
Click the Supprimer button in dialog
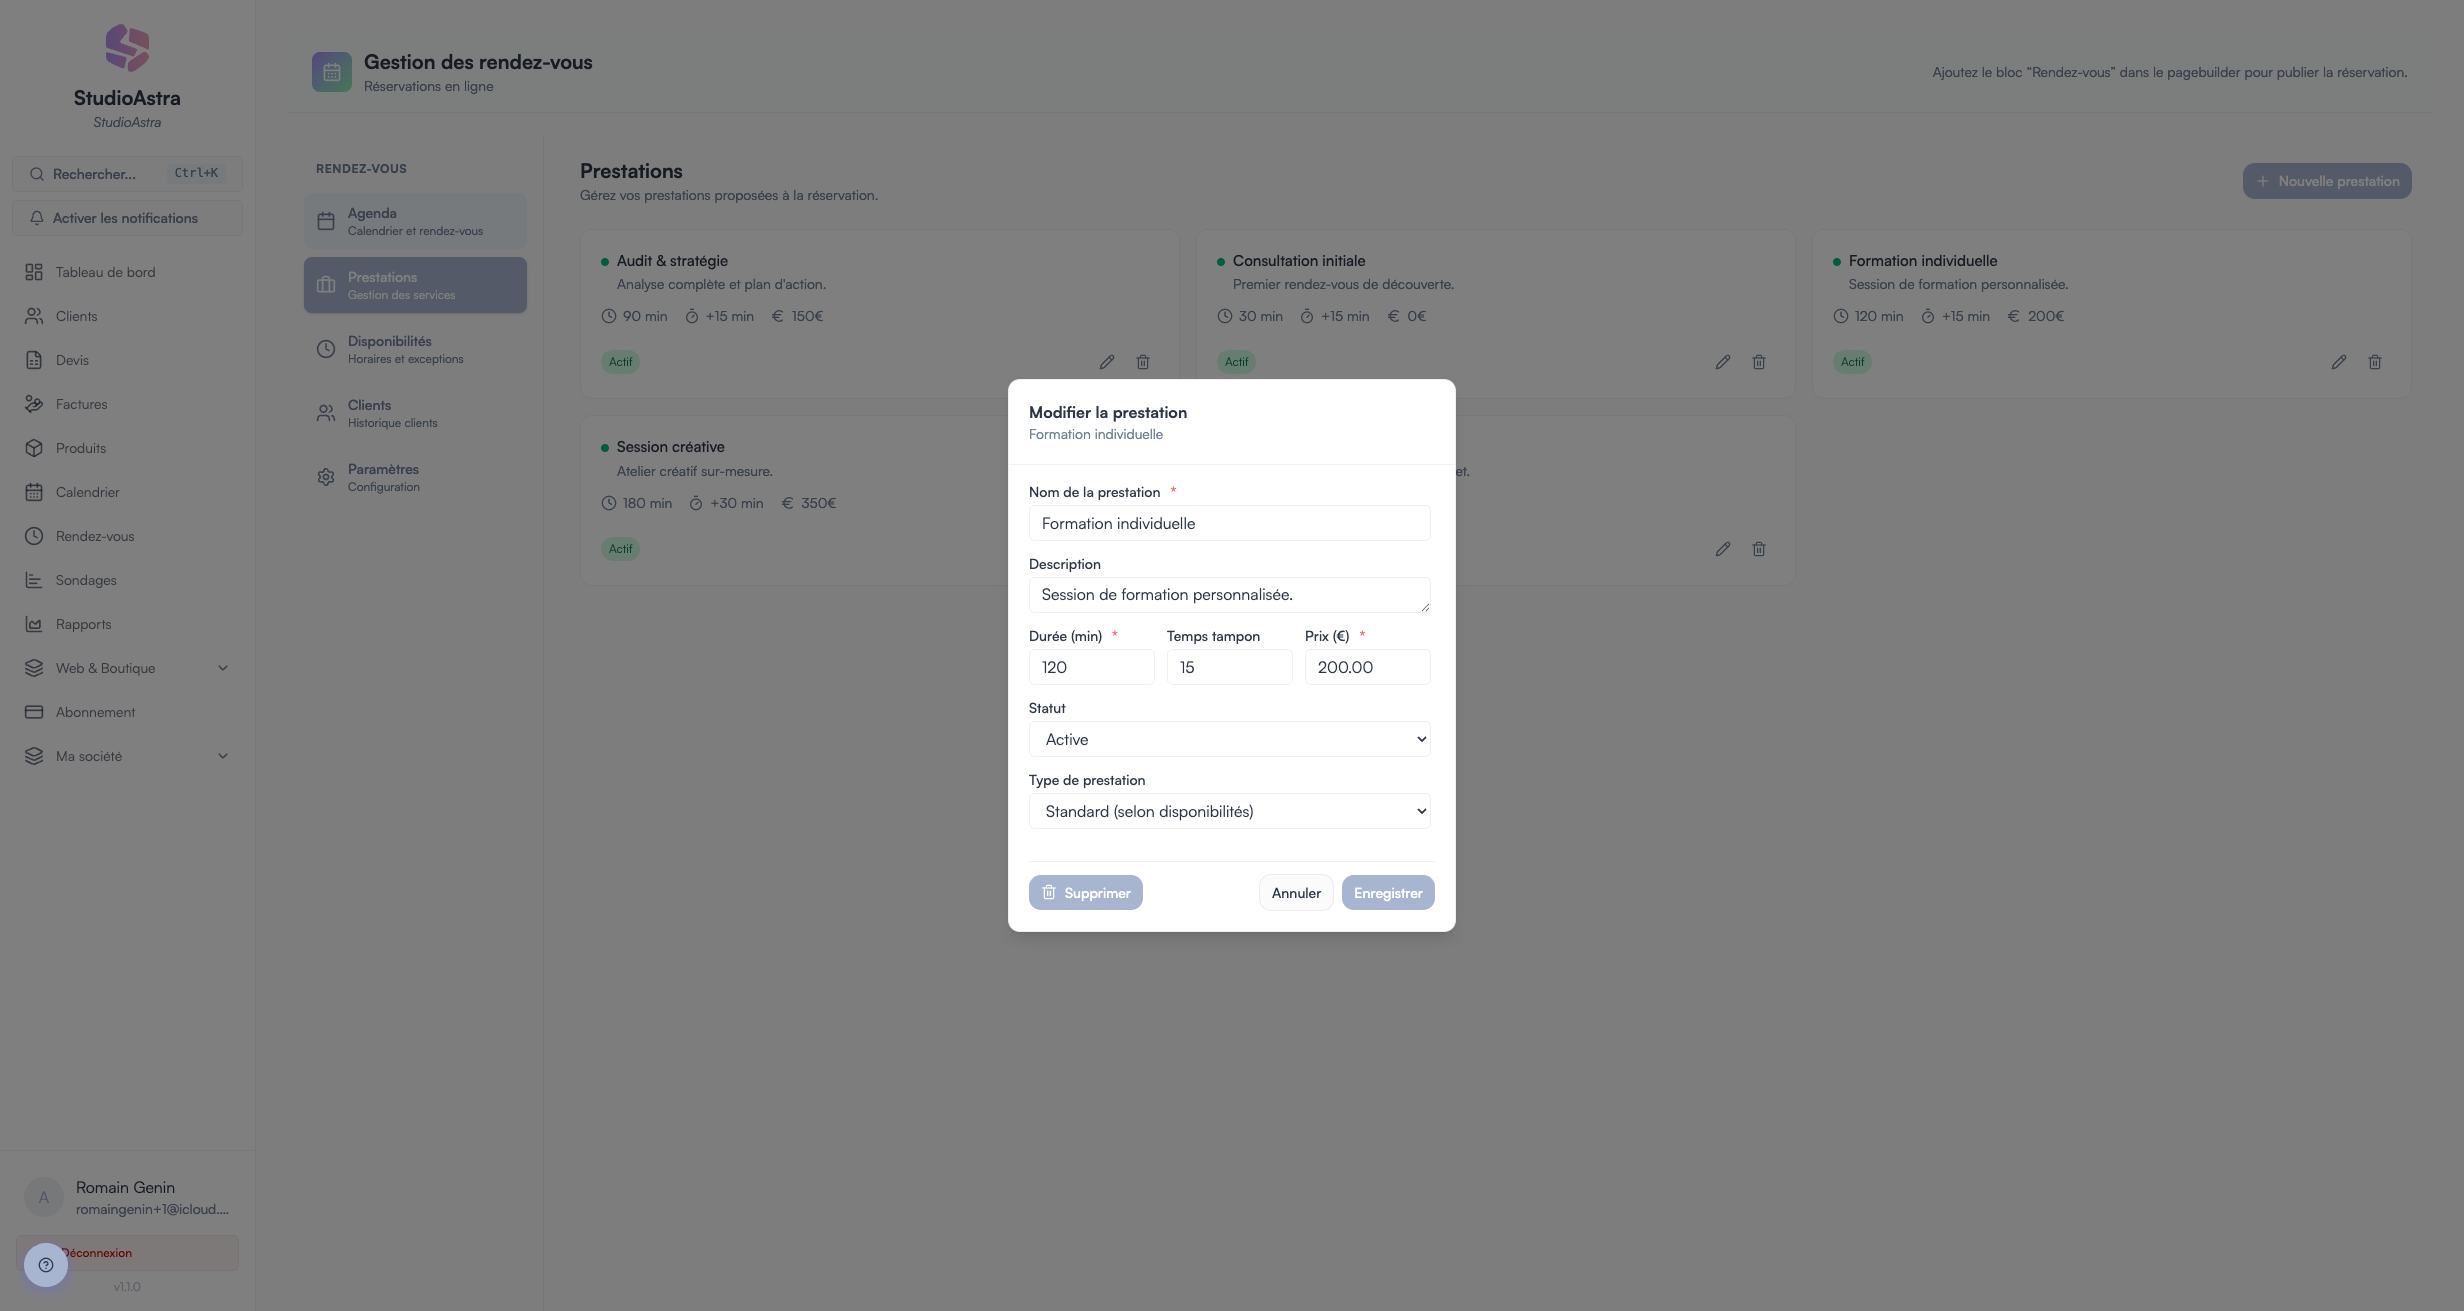tap(1085, 893)
